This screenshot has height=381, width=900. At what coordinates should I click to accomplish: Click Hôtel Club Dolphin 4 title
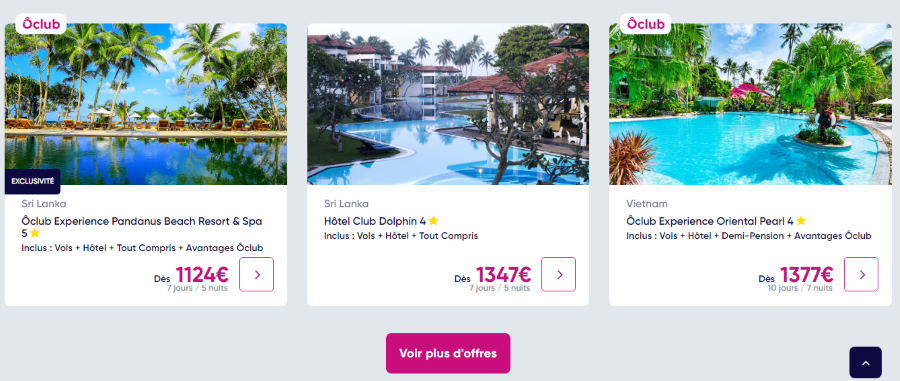click(375, 221)
